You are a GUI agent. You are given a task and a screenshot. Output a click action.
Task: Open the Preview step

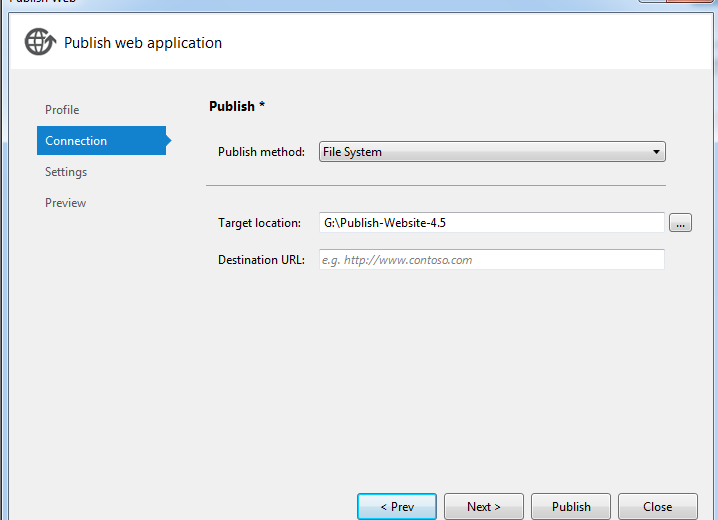[x=65, y=203]
